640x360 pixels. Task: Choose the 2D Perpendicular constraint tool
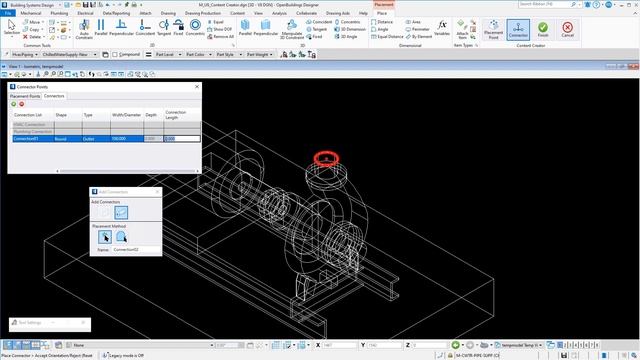pos(122,28)
